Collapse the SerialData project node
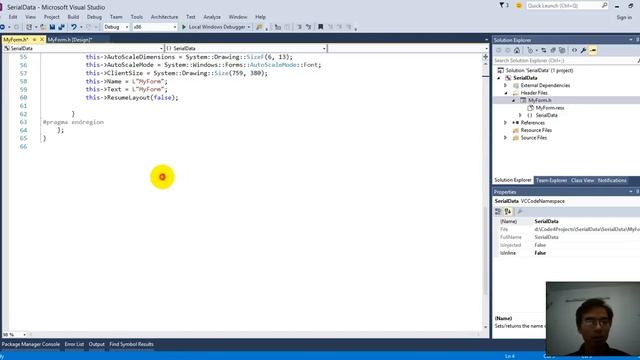Screen dimensions: 640x360 [498, 78]
